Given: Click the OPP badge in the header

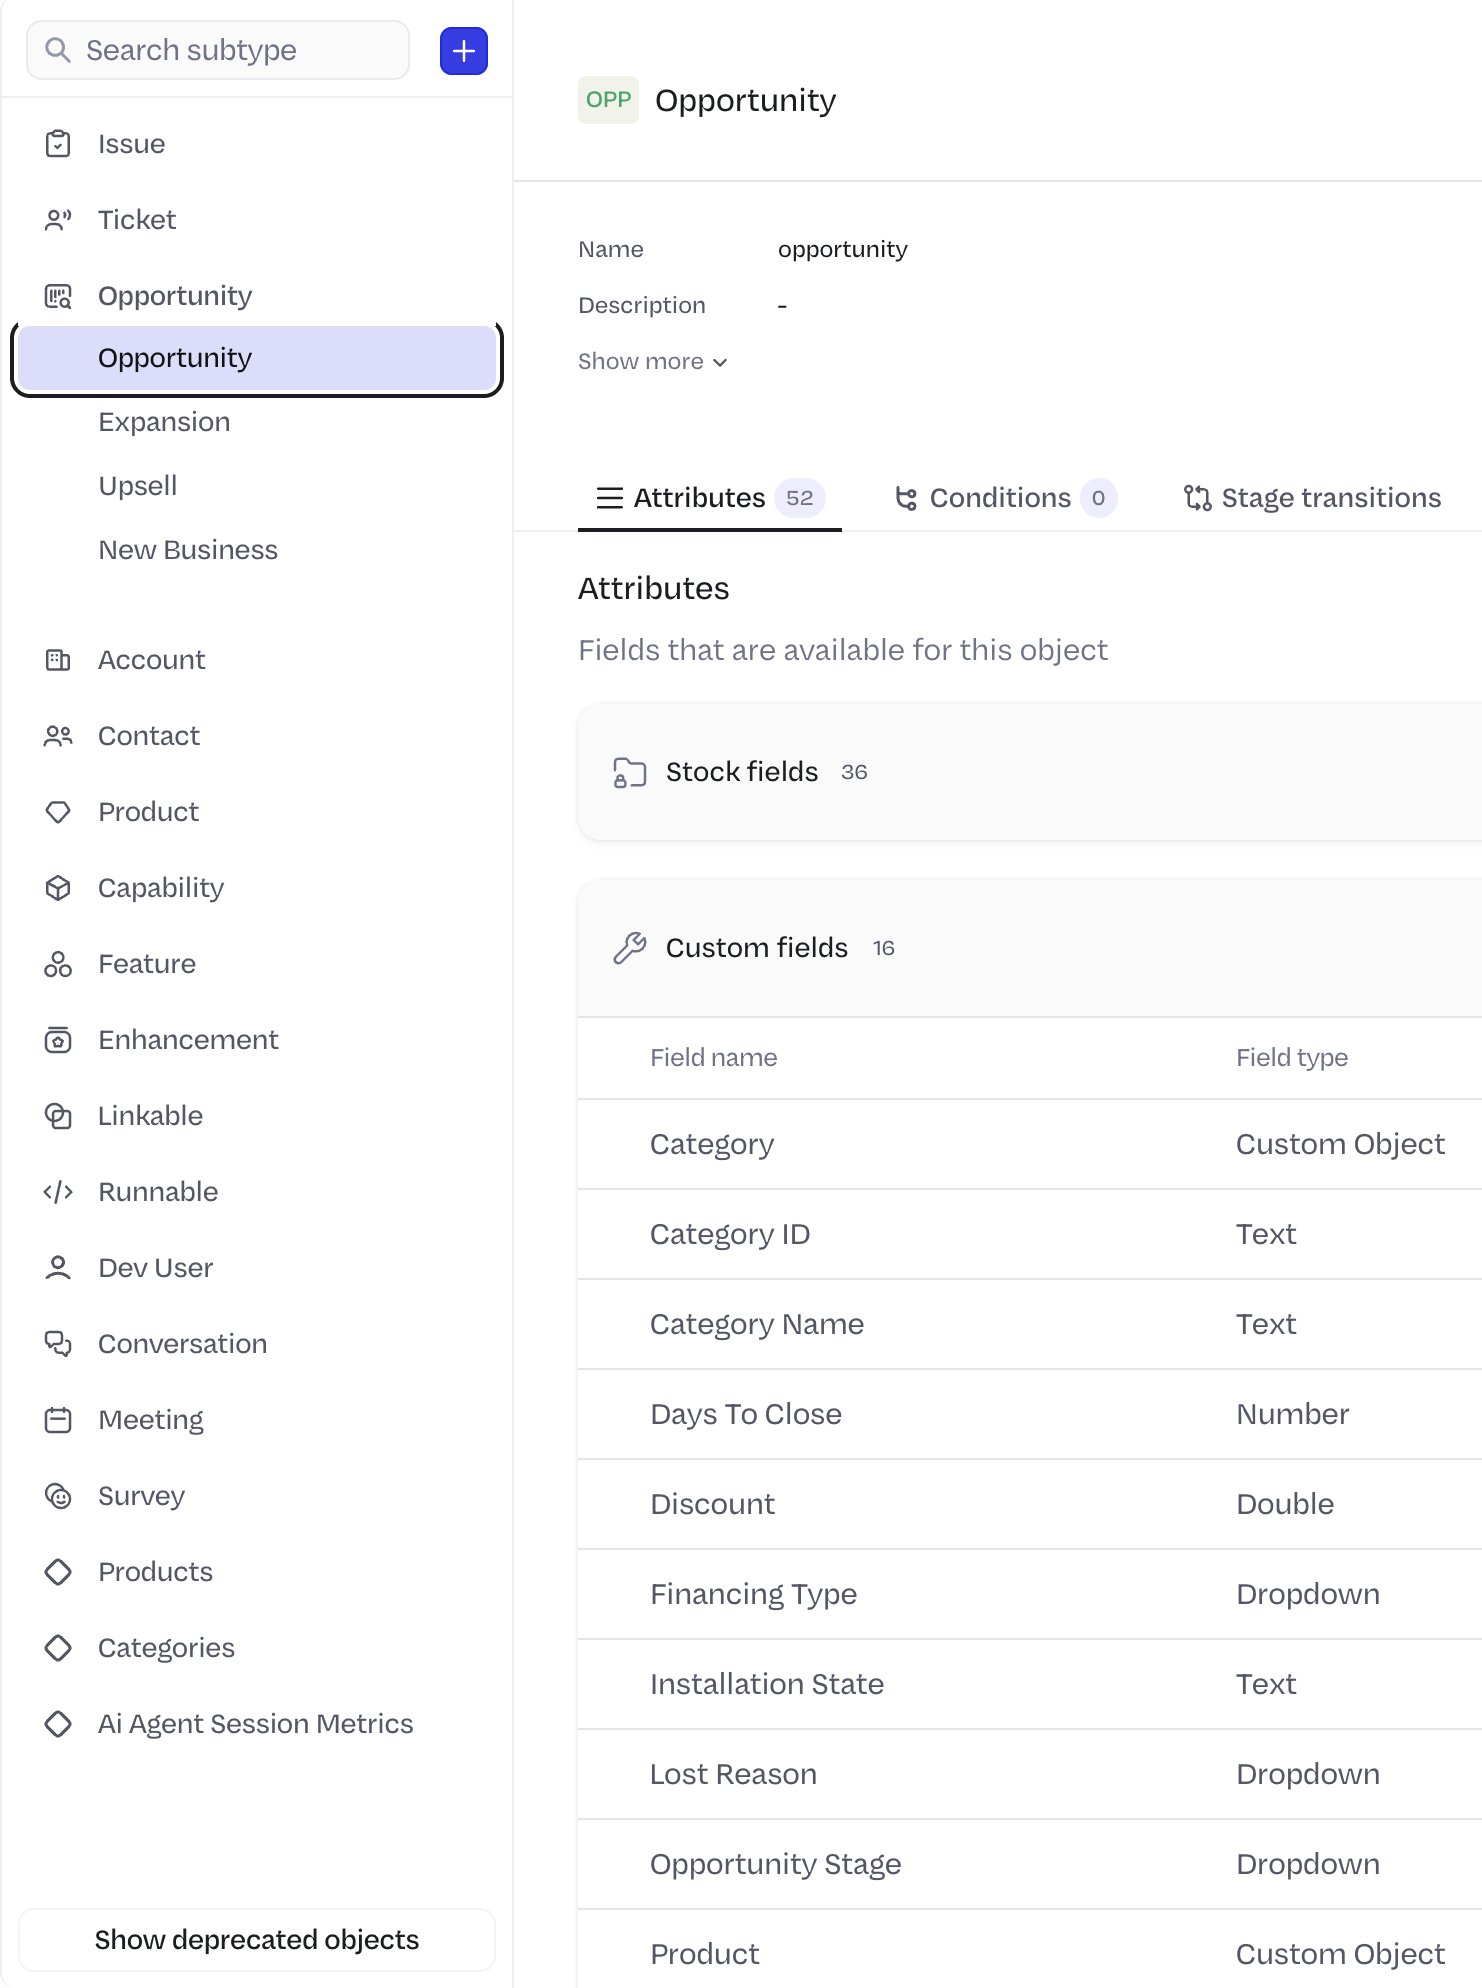Looking at the screenshot, I should pyautogui.click(x=608, y=100).
